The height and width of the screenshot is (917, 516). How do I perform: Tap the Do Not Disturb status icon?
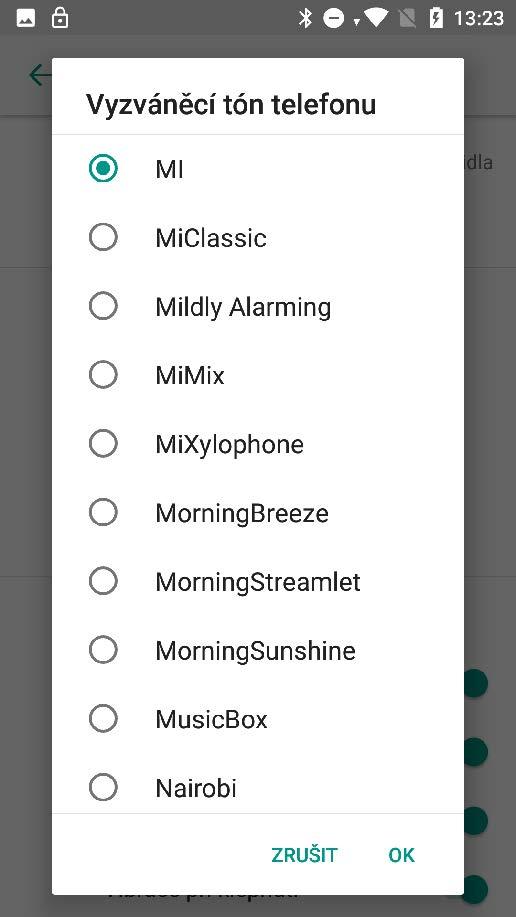pos(334,19)
